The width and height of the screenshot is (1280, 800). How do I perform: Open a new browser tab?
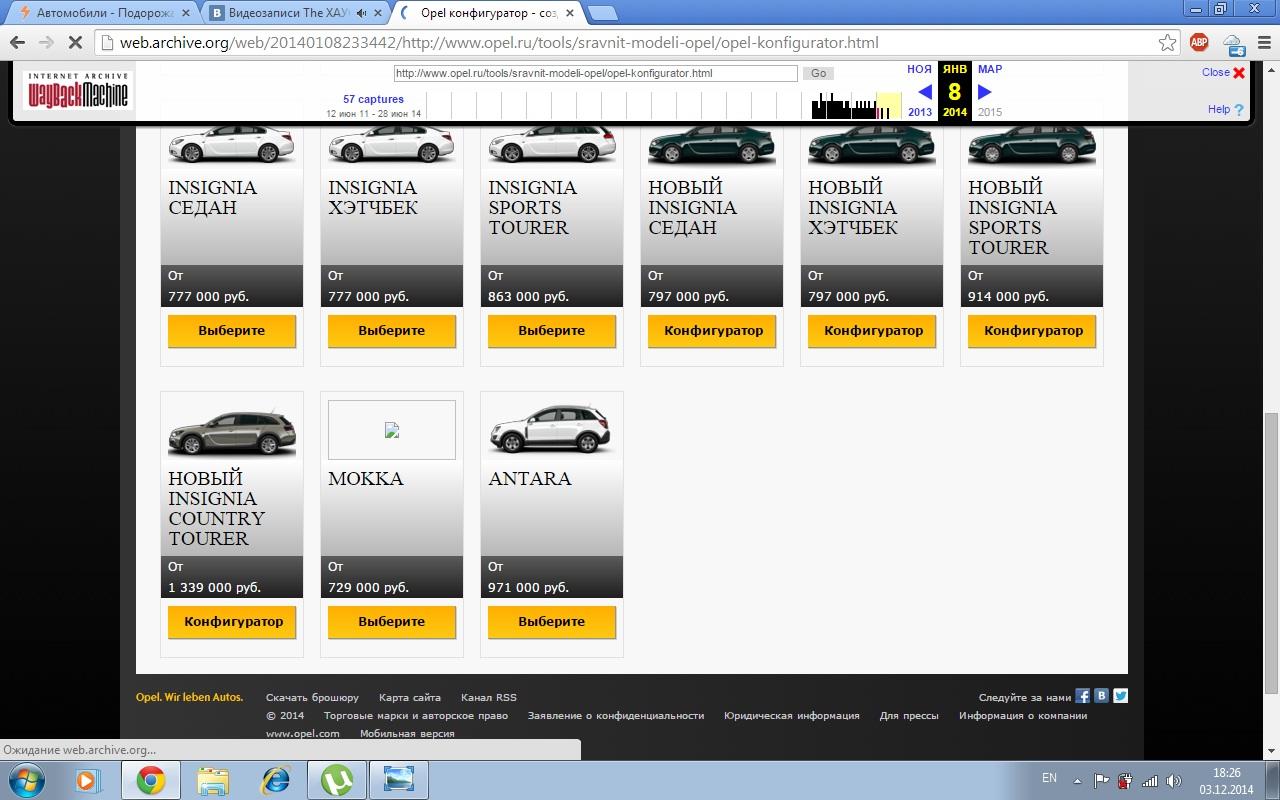coord(601,13)
